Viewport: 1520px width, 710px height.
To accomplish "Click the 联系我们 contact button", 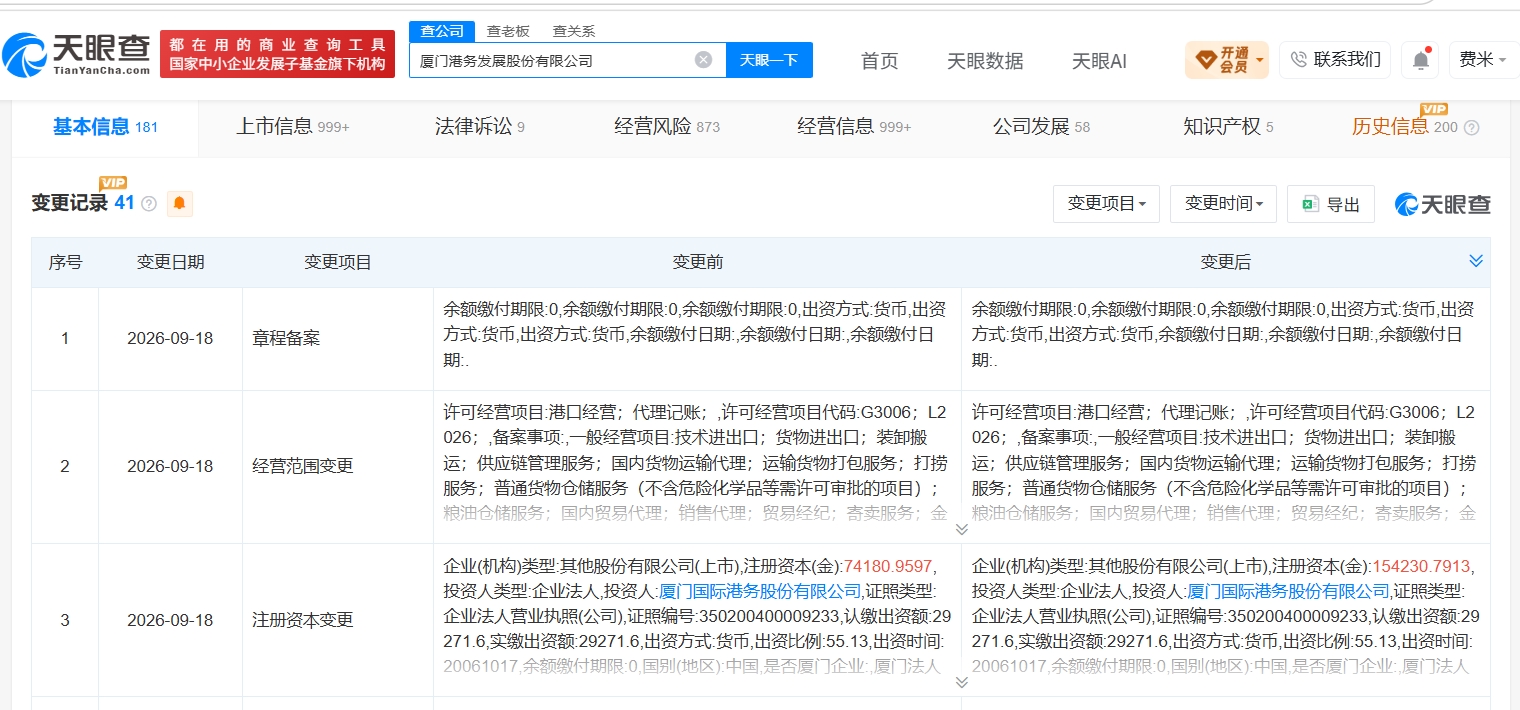I will pos(1336,60).
